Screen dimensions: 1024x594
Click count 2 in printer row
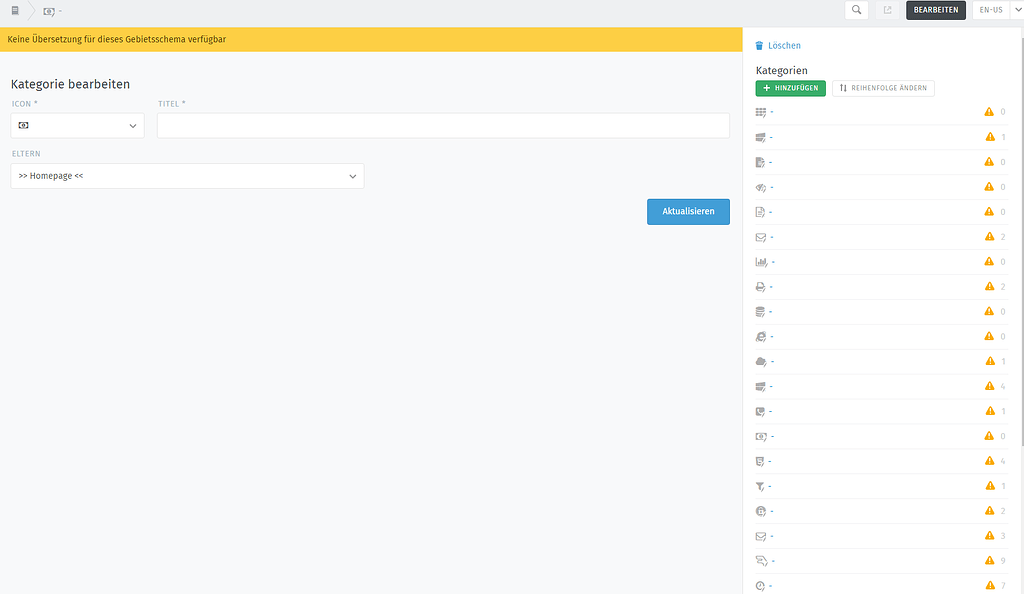[1003, 287]
